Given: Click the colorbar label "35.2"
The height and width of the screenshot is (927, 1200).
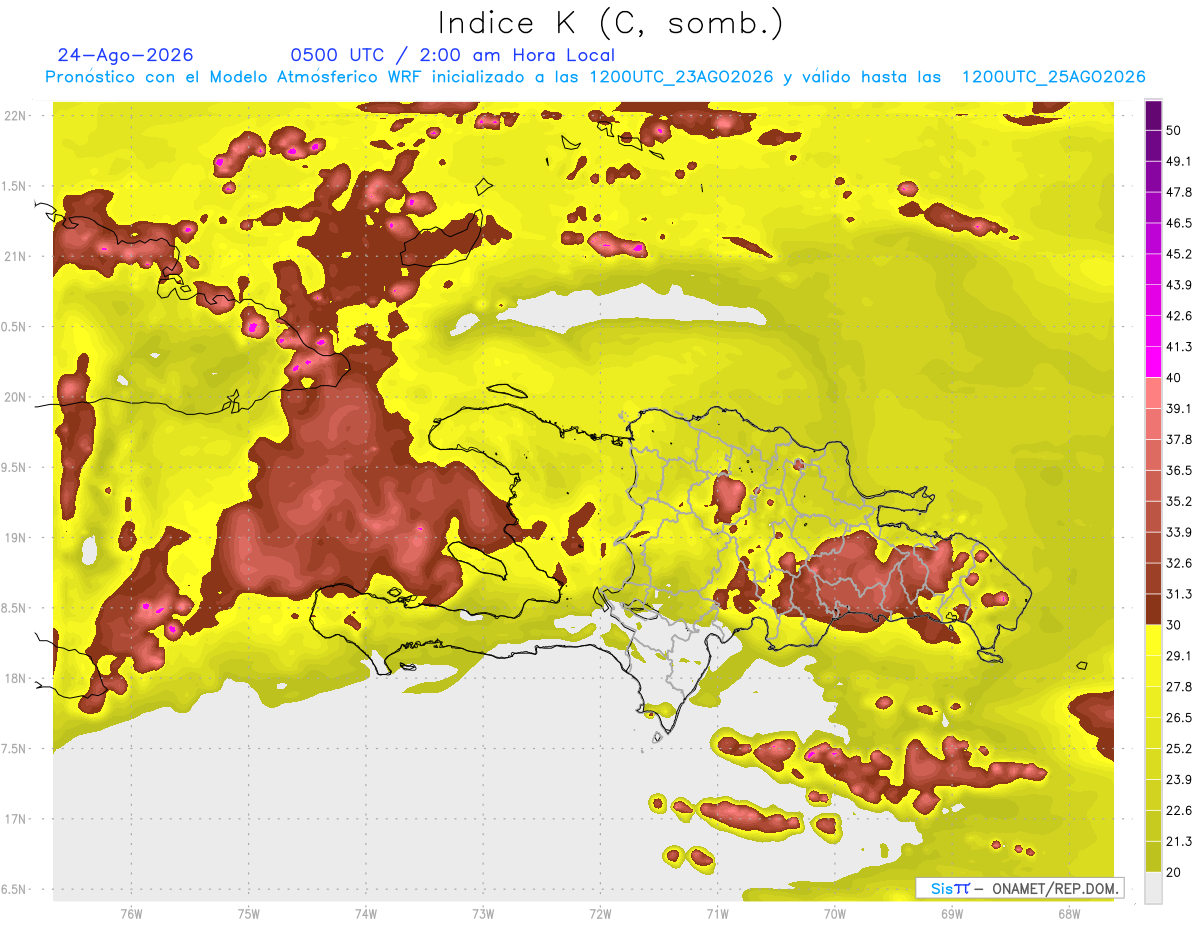Looking at the screenshot, I should click(x=1178, y=501).
